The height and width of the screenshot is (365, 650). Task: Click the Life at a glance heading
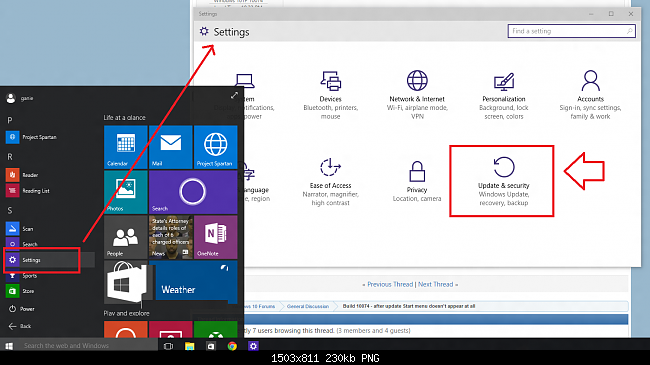pos(124,118)
